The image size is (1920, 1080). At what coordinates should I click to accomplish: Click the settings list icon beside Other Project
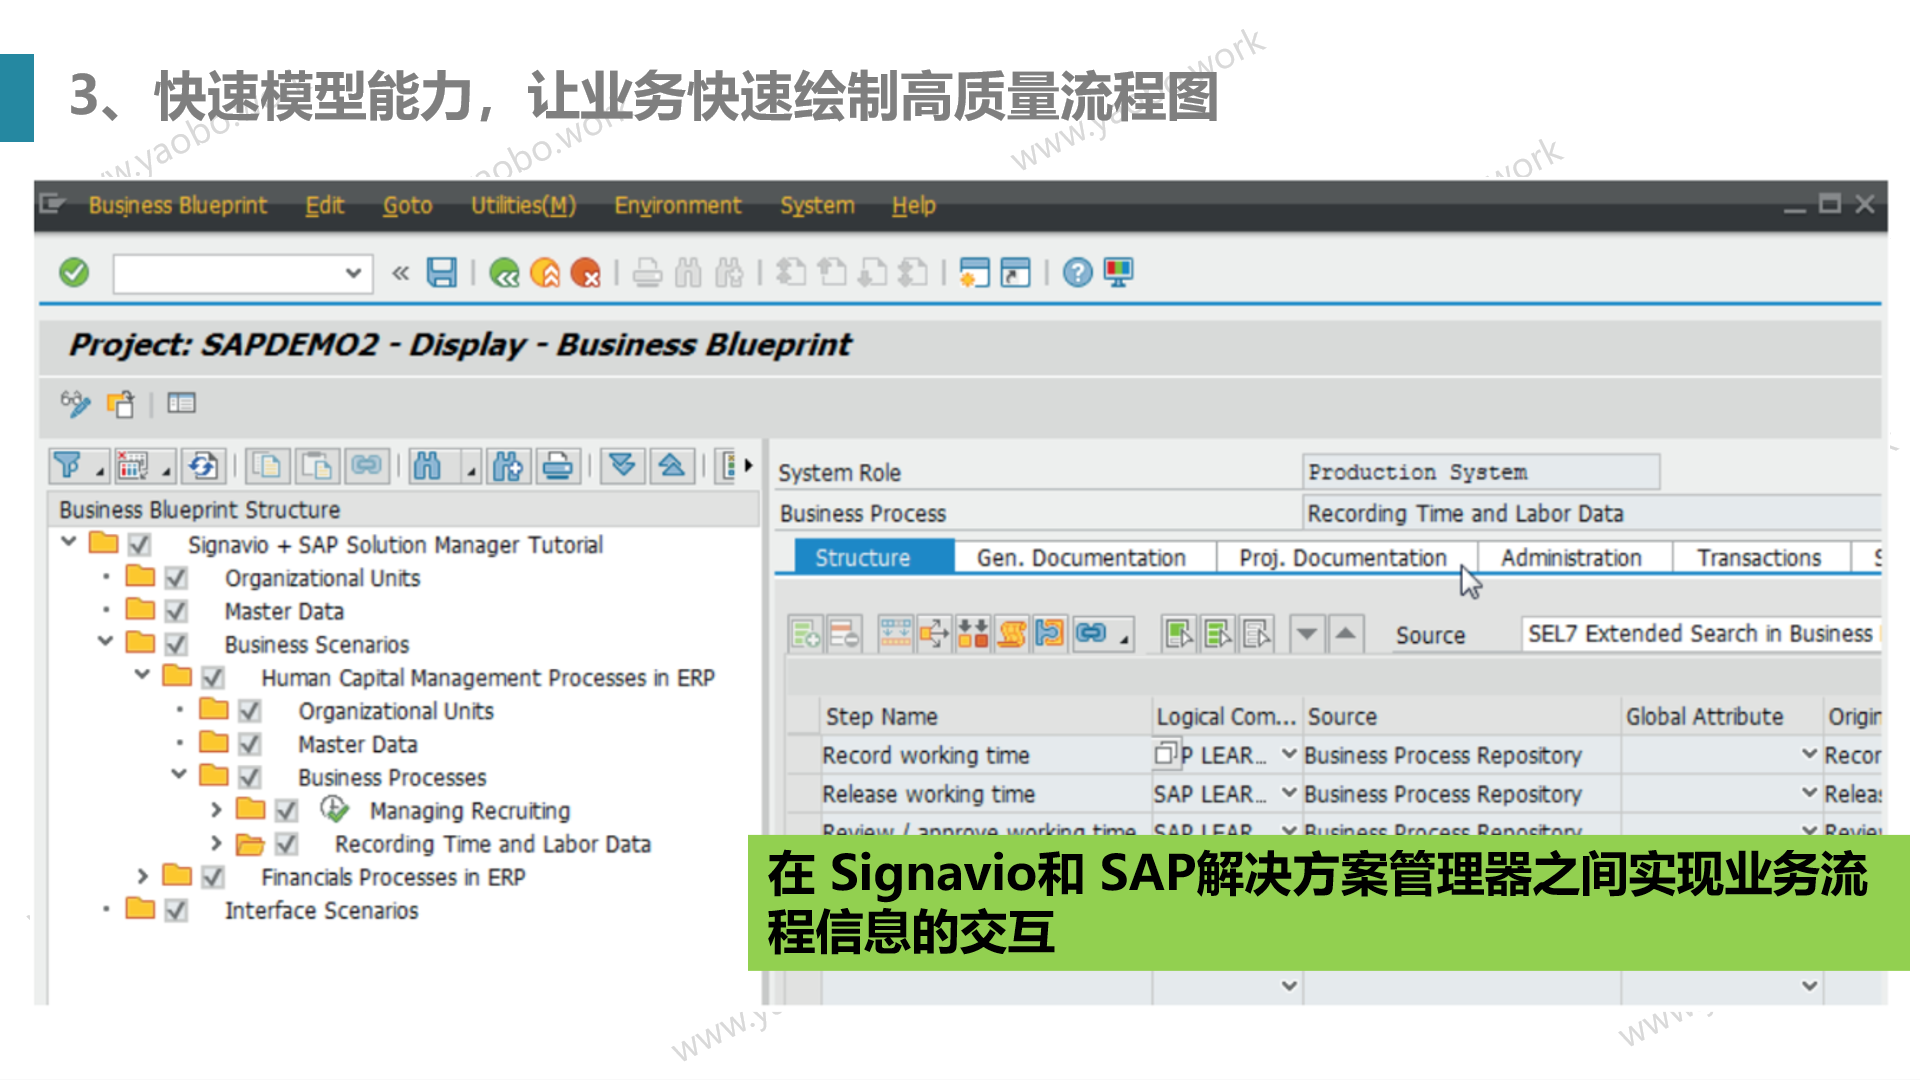(x=181, y=404)
